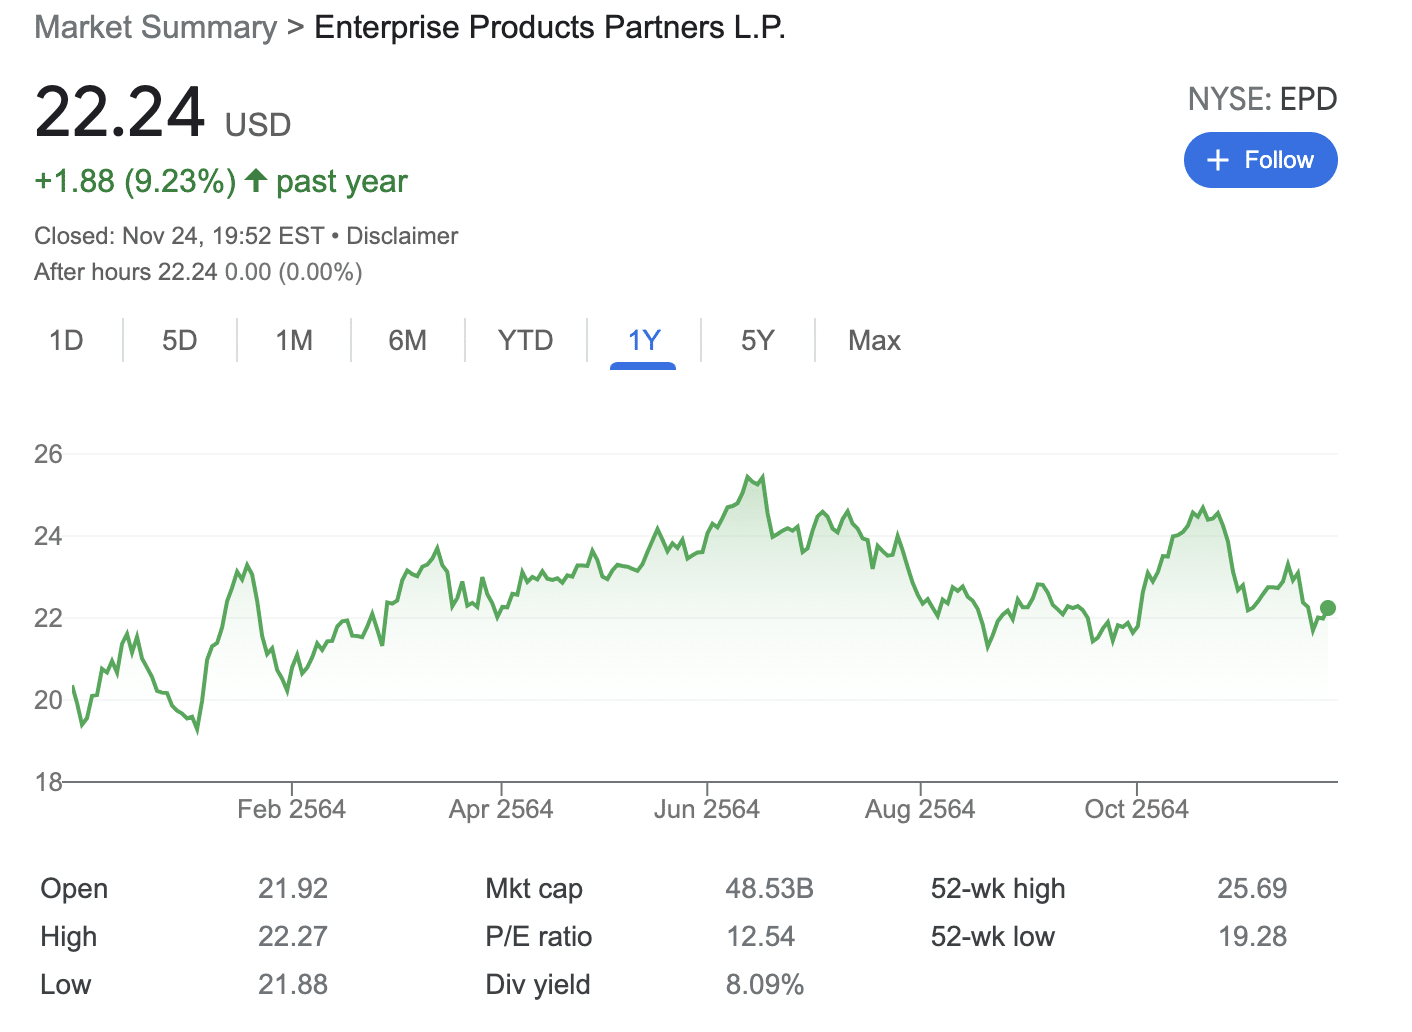Select the 1Y time range tab
1412x1032 pixels.
coord(643,341)
